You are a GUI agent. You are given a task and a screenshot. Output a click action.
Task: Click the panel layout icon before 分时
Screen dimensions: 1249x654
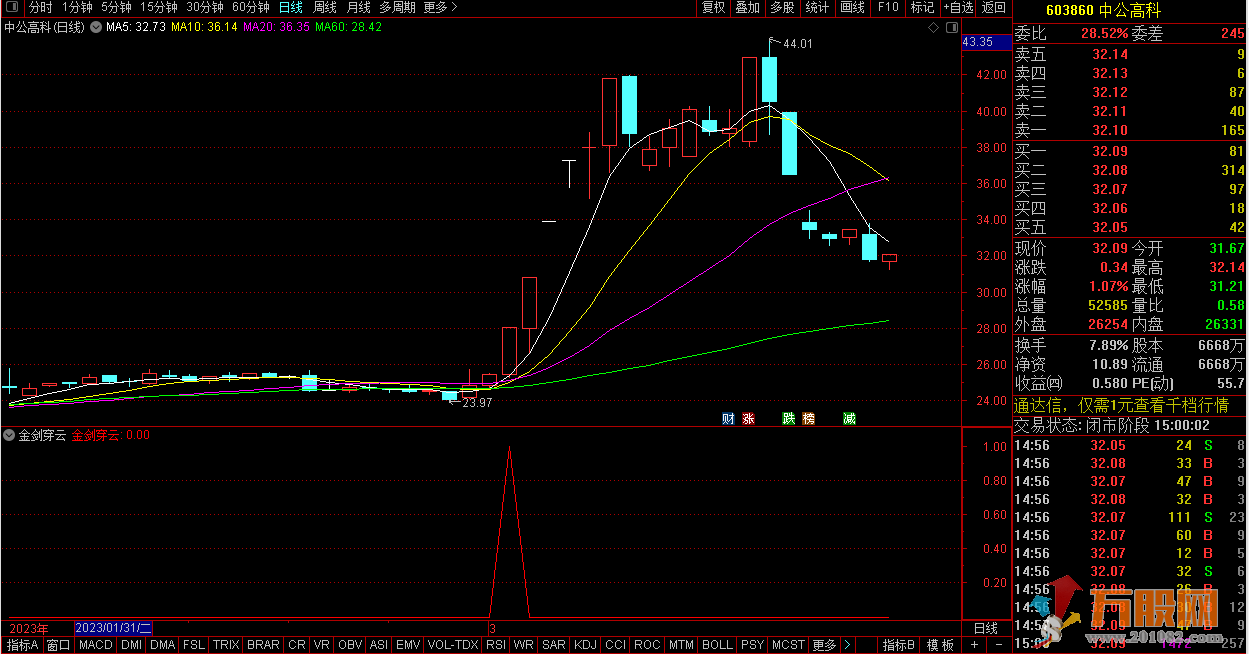(13, 7)
